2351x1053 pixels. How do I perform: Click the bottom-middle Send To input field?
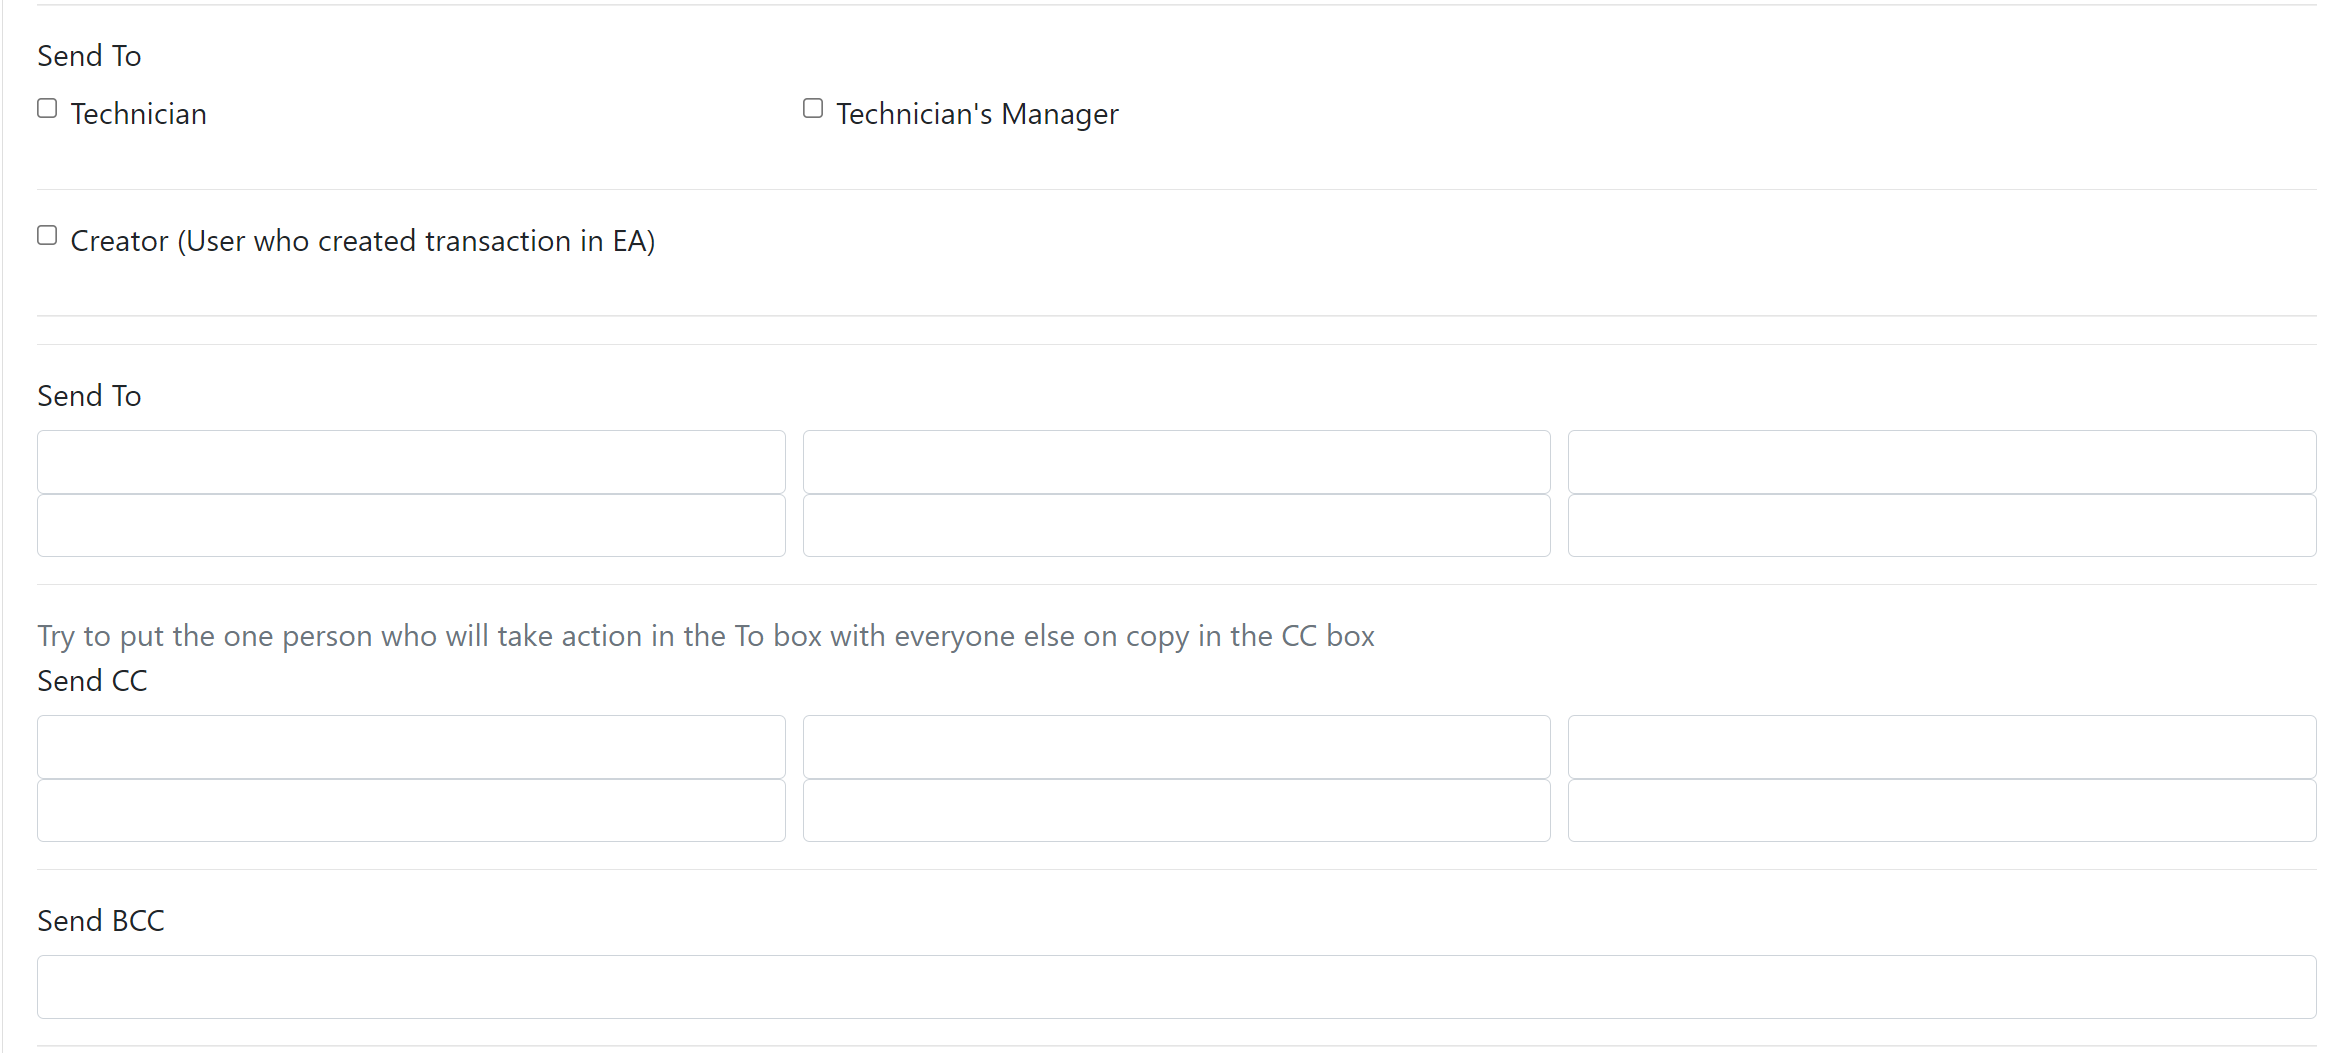1177,525
